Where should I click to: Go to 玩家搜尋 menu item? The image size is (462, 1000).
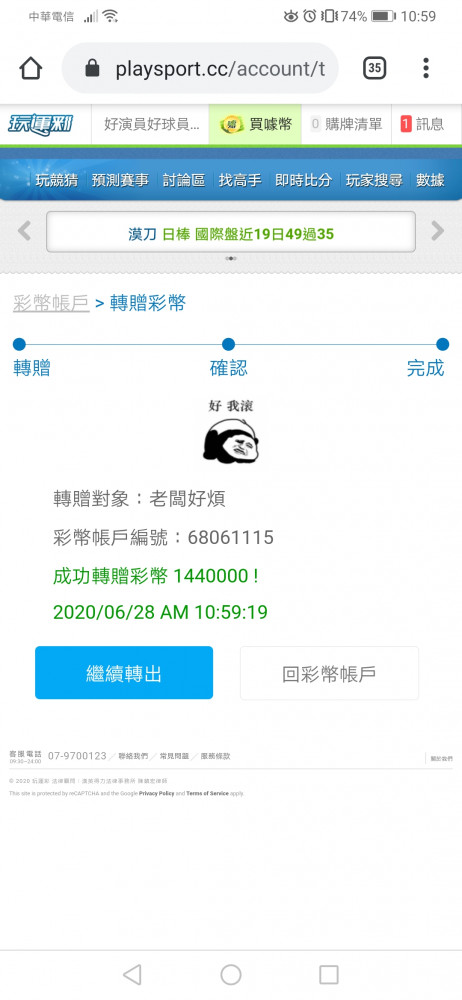(374, 180)
